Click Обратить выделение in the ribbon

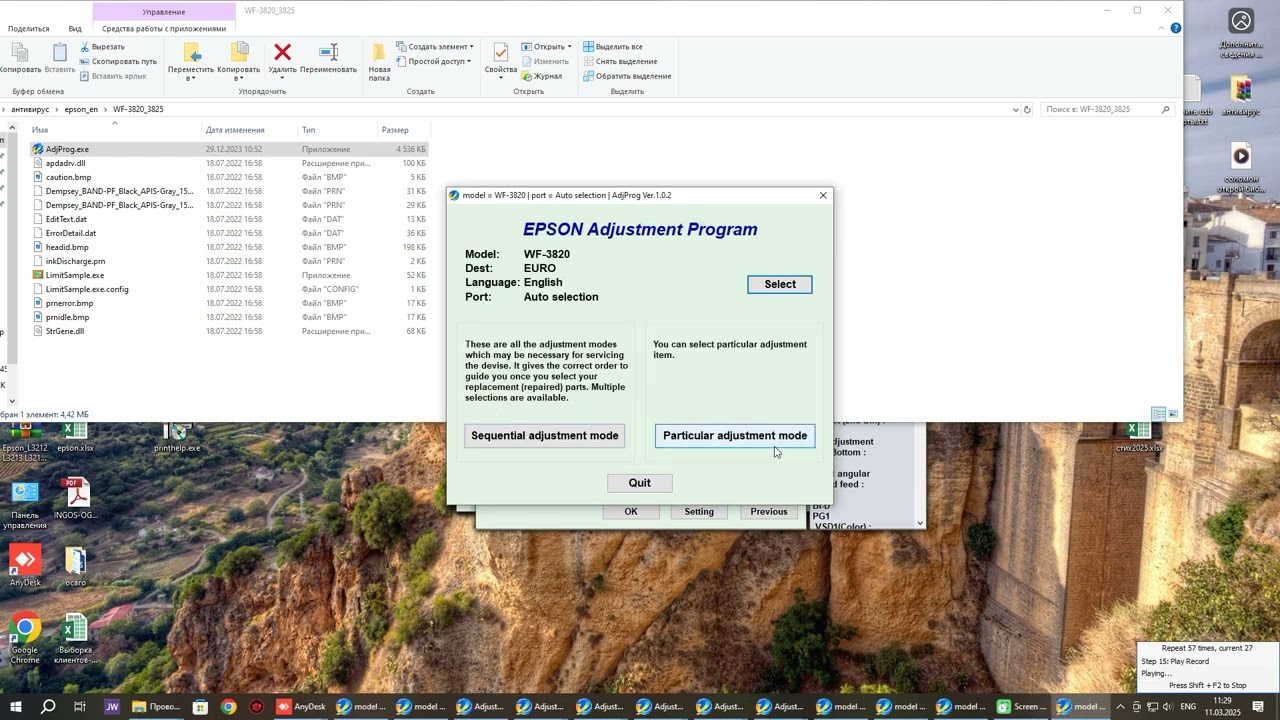(627, 76)
